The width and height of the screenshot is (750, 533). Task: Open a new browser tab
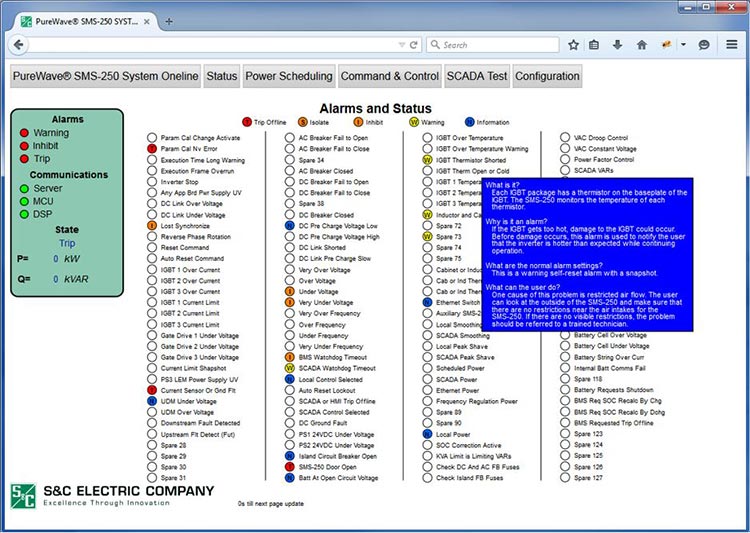(x=169, y=21)
